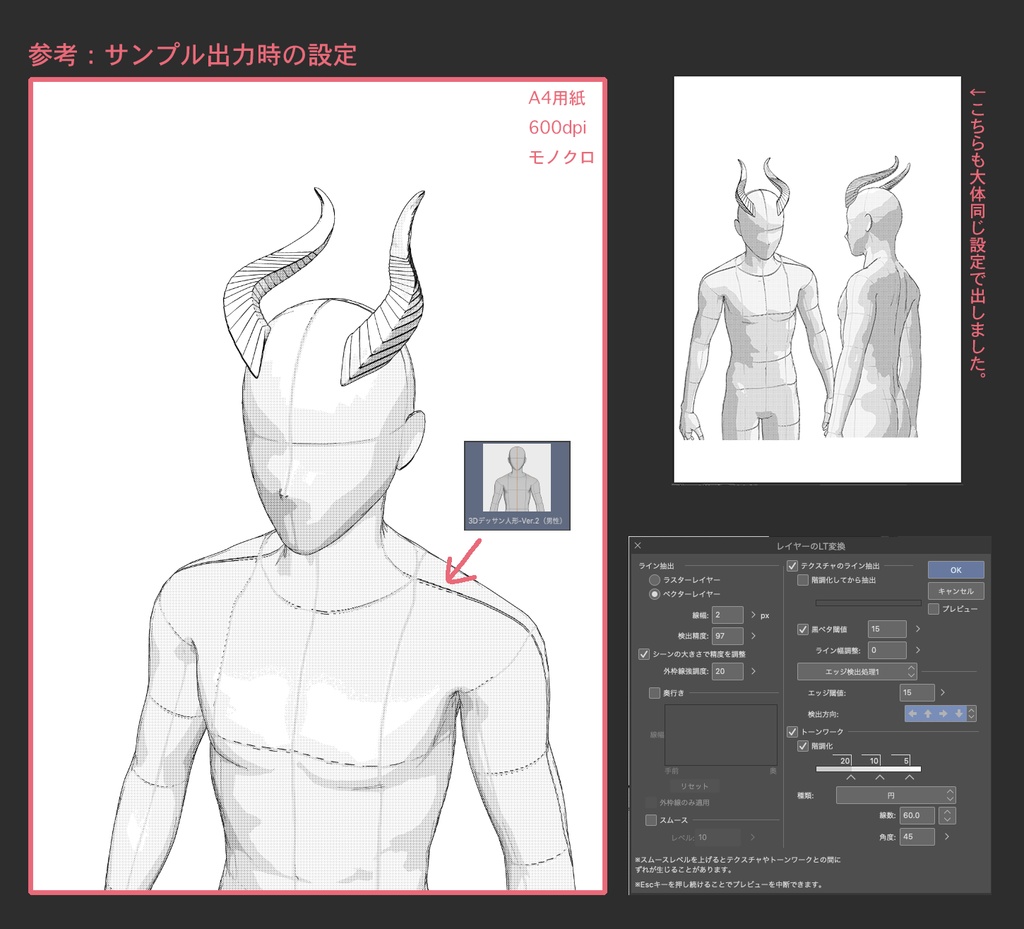Screen dimensions: 1024x929
Task: Open the slider arrow next to ライン幅調整
Action: click(917, 650)
